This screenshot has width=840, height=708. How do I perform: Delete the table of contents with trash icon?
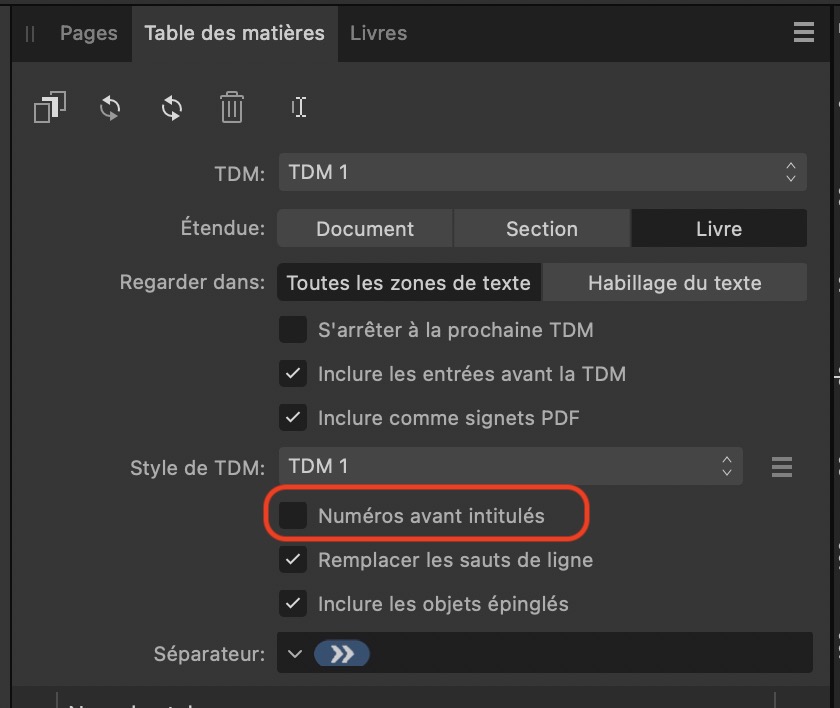point(231,107)
